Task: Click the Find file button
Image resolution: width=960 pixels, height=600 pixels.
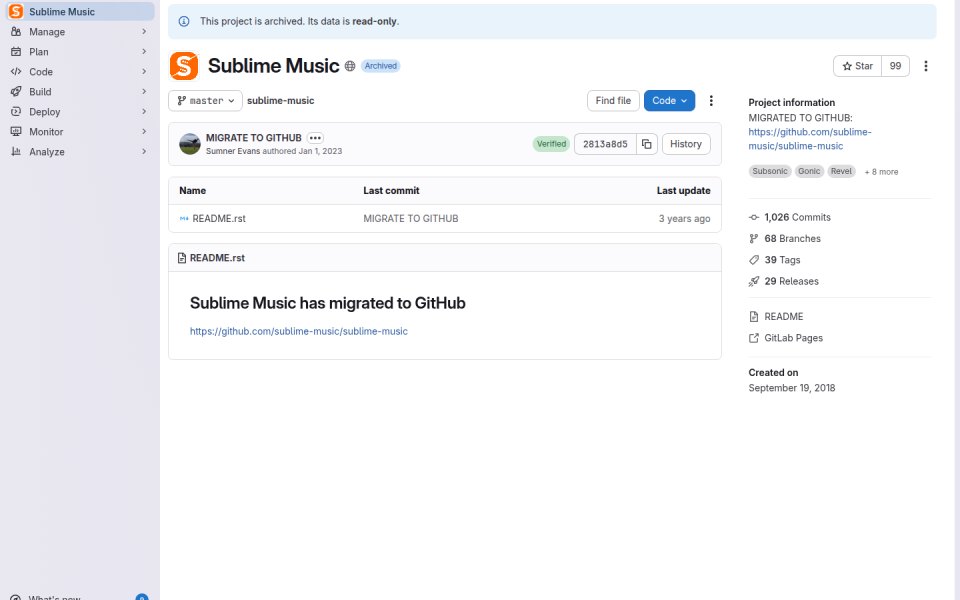Action: tap(613, 101)
